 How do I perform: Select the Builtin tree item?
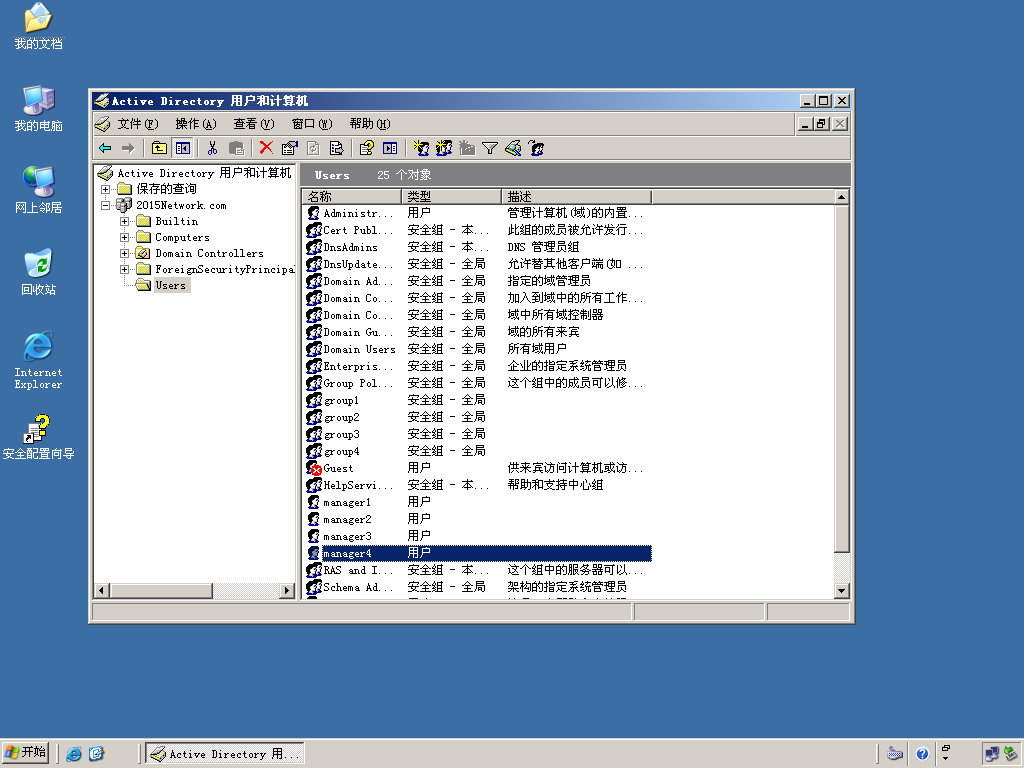[x=176, y=221]
